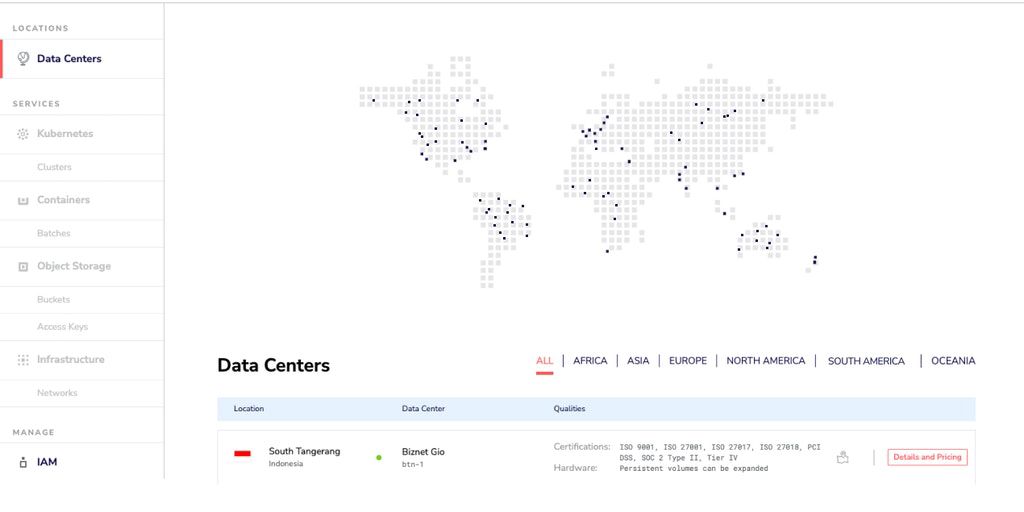The height and width of the screenshot is (512, 1024).
Task: Go to Networks under Infrastructure
Action: tap(57, 393)
